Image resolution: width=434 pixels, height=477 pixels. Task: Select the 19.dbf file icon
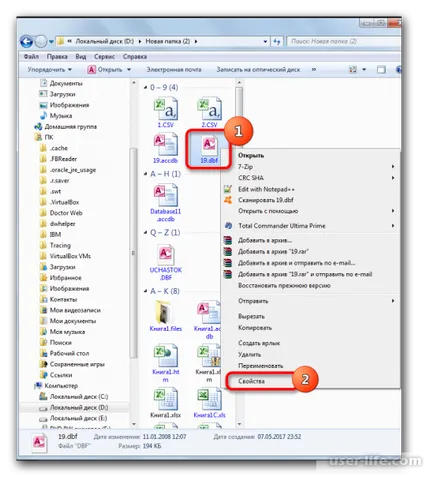(x=209, y=146)
